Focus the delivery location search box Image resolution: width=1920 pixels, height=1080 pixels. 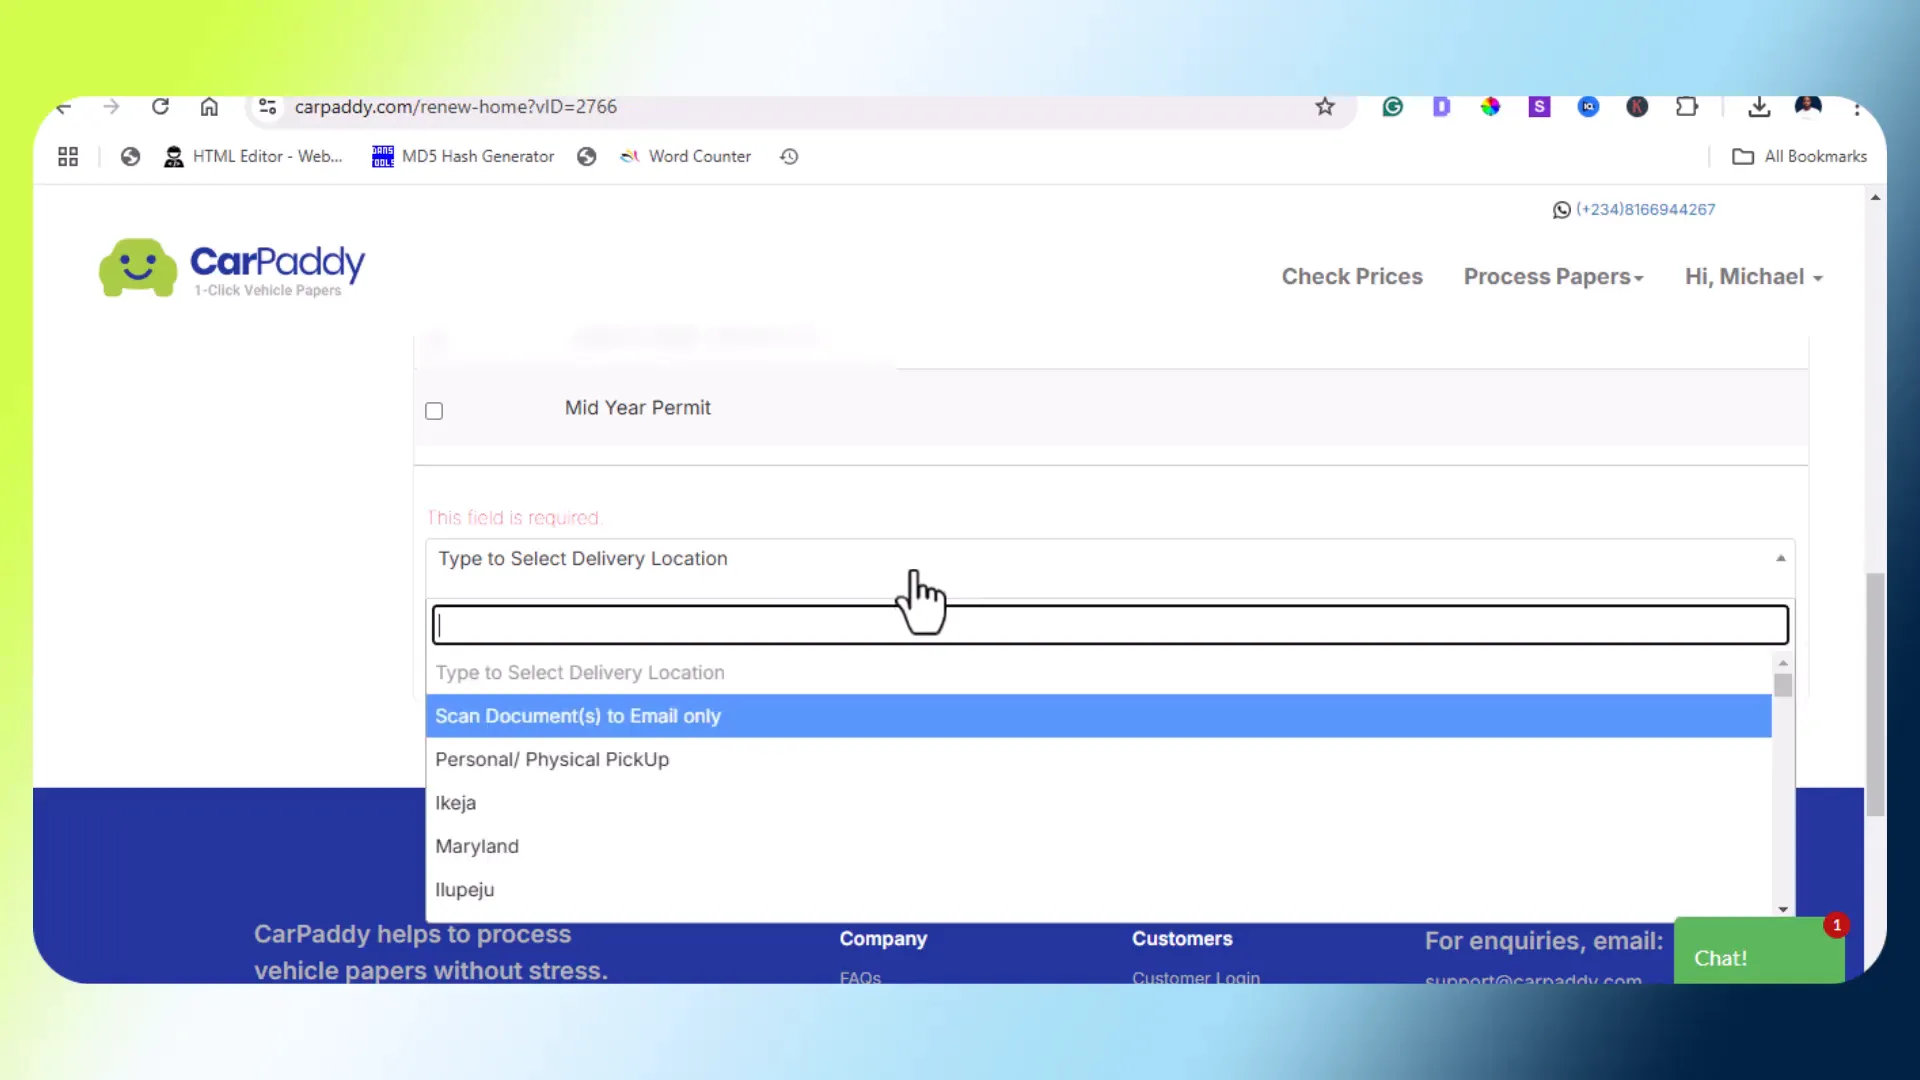click(x=1110, y=625)
